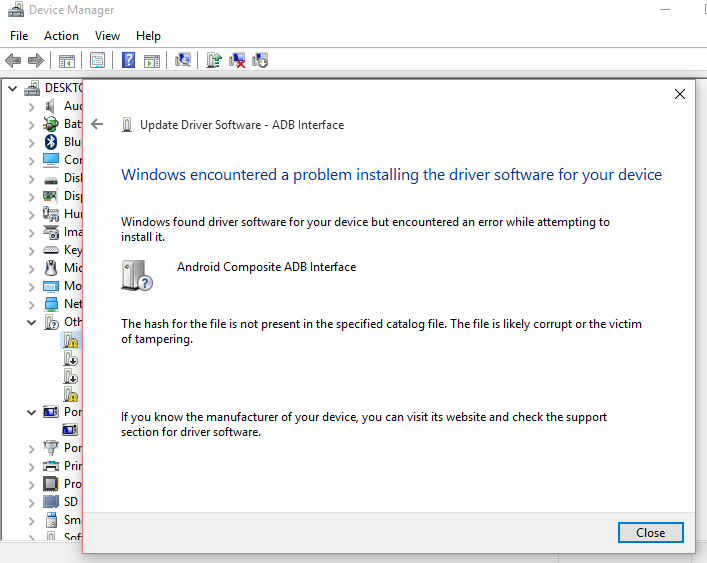Click the Back arrow in the Device Manager toolbar
Image resolution: width=707 pixels, height=563 pixels.
point(13,60)
